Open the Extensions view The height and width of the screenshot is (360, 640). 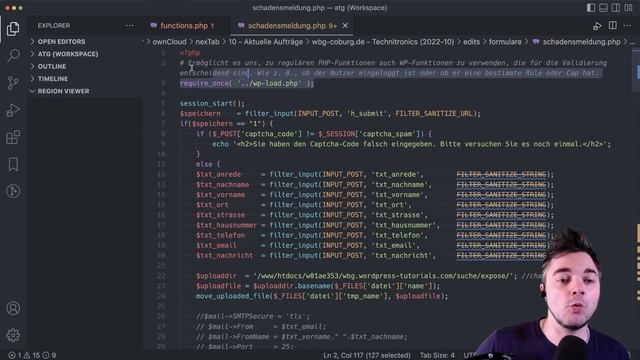coord(13,137)
